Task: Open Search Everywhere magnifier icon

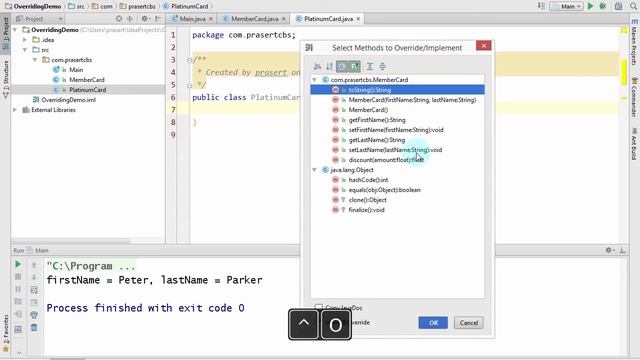Action: click(634, 6)
